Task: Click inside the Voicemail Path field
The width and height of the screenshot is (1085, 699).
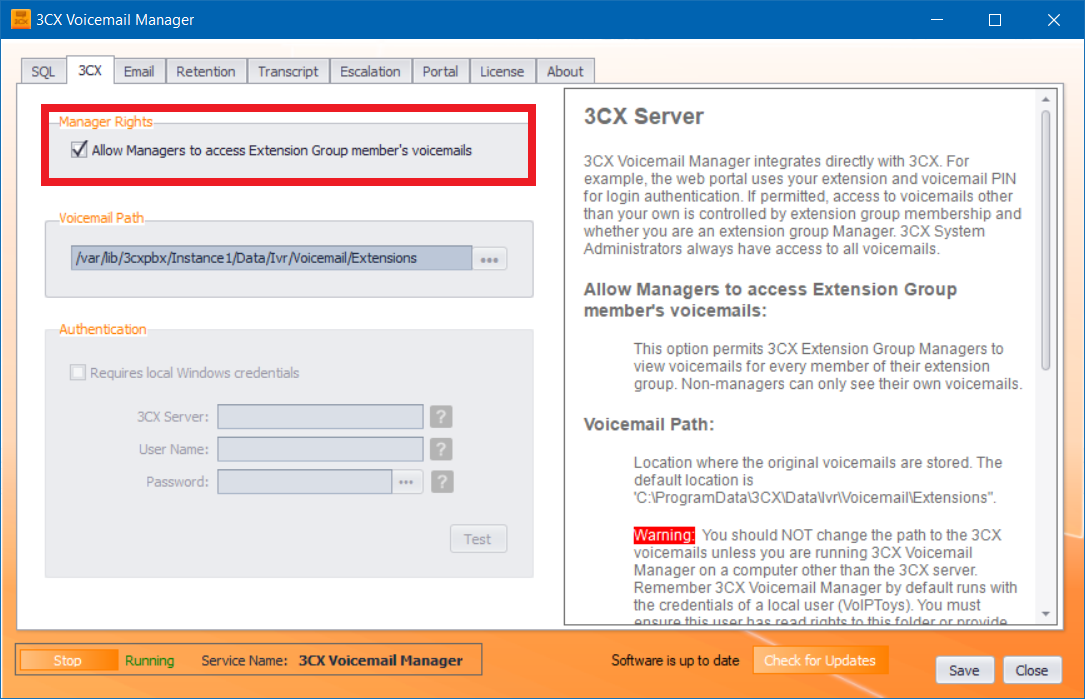Action: pos(270,257)
